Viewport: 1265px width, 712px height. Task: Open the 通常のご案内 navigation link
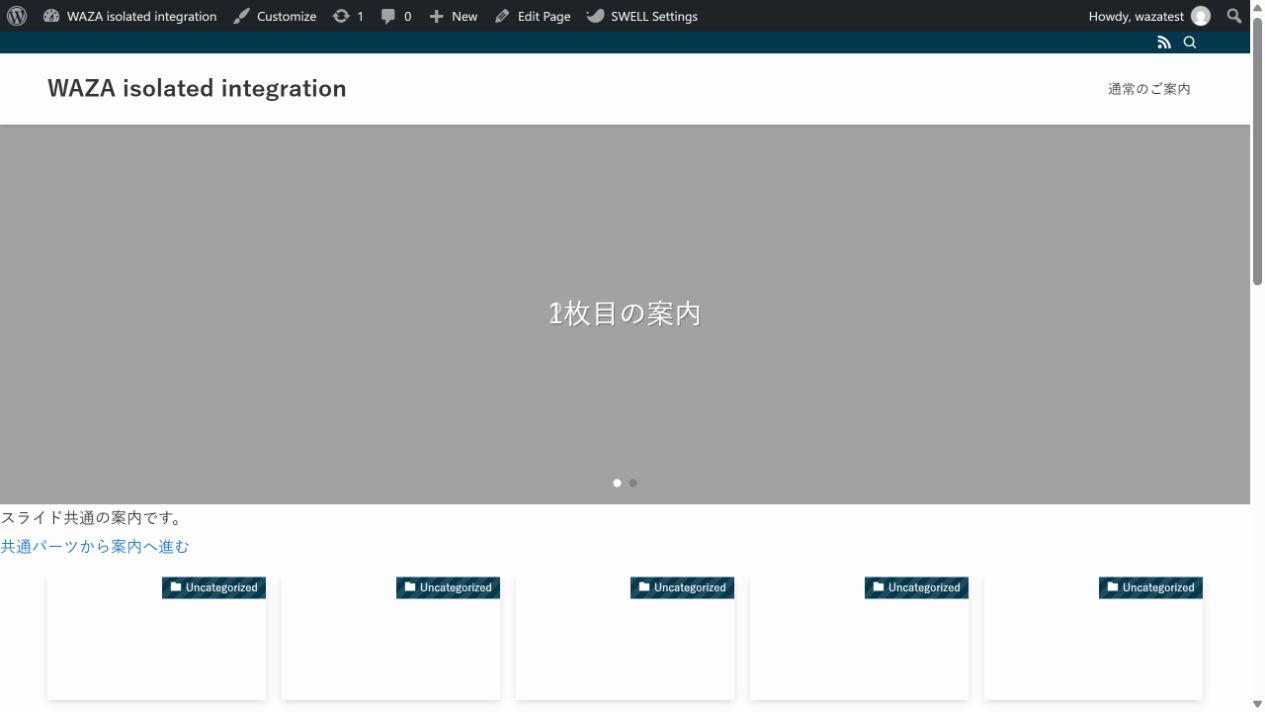[x=1149, y=89]
